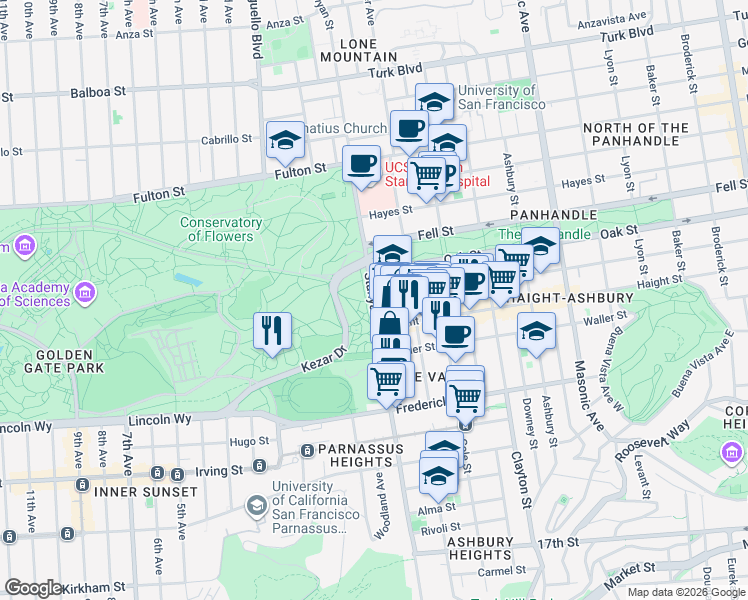The width and height of the screenshot is (748, 600).
Task: Select the transit stop icon right of Irving St label
Action: tap(260, 466)
